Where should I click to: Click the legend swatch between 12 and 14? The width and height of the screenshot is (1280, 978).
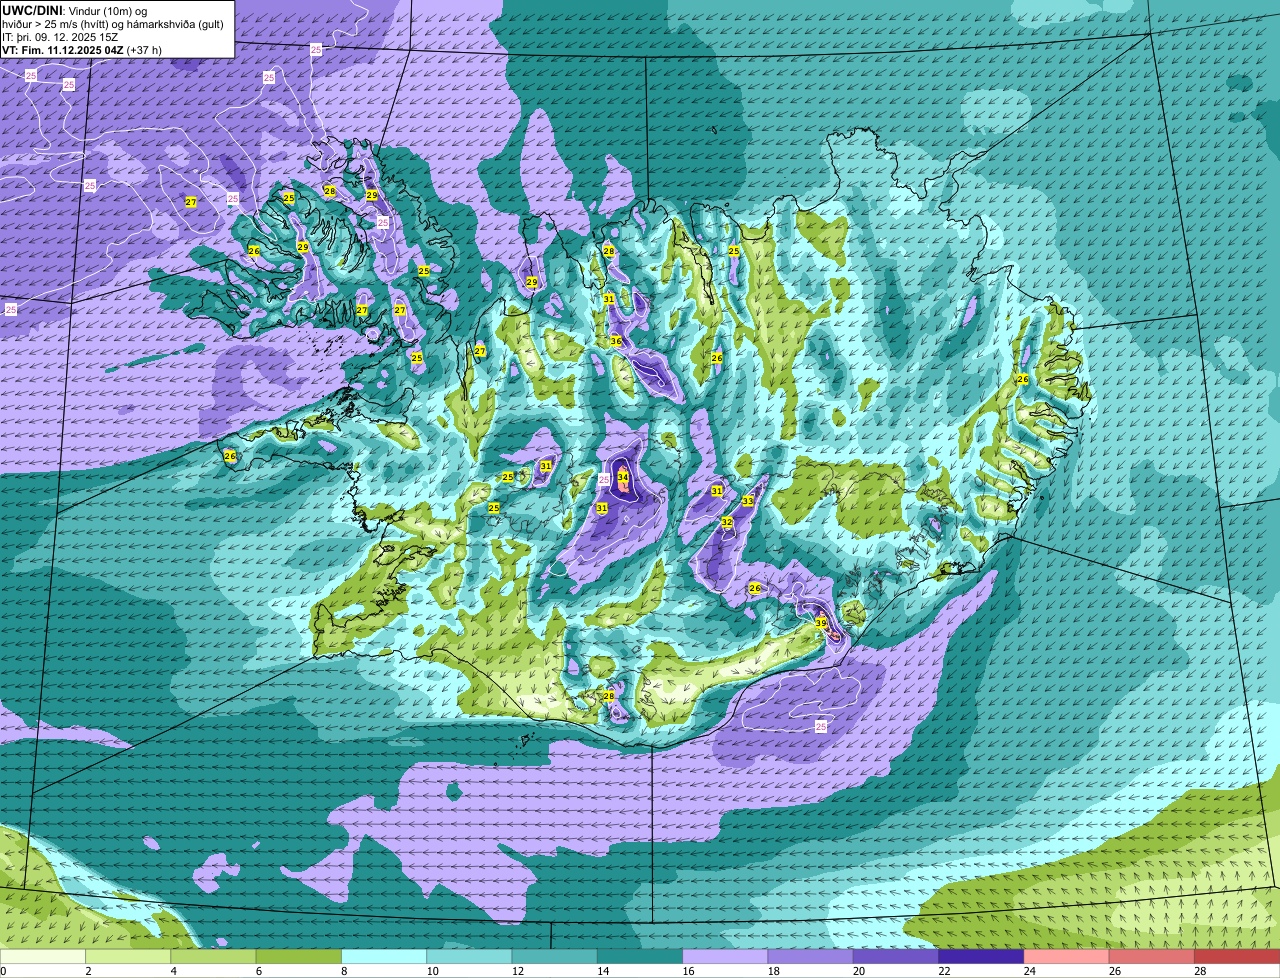tap(555, 956)
